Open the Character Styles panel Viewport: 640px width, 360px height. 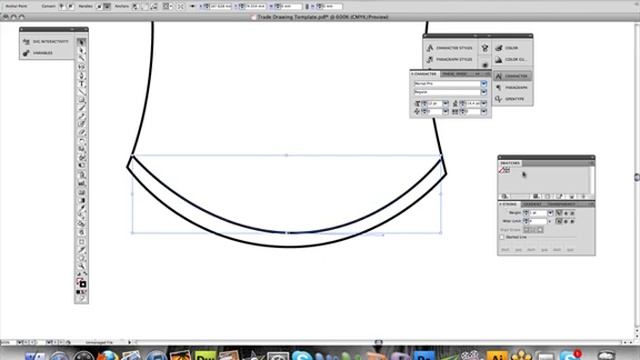[449, 48]
